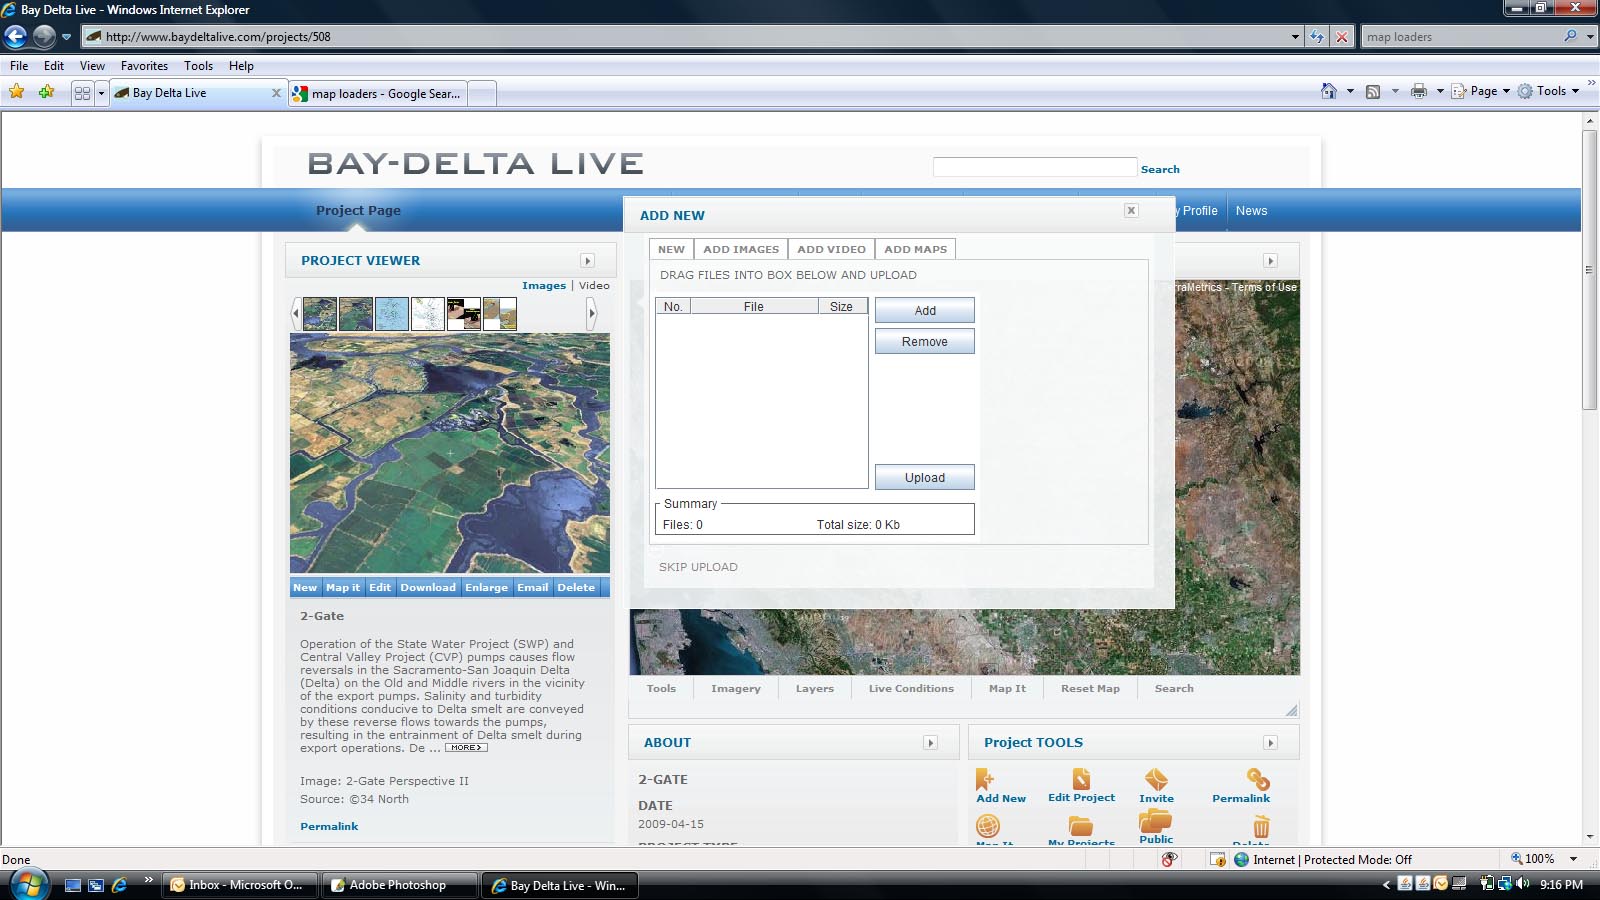
Task: Click the Public folders icon
Action: [1155, 821]
